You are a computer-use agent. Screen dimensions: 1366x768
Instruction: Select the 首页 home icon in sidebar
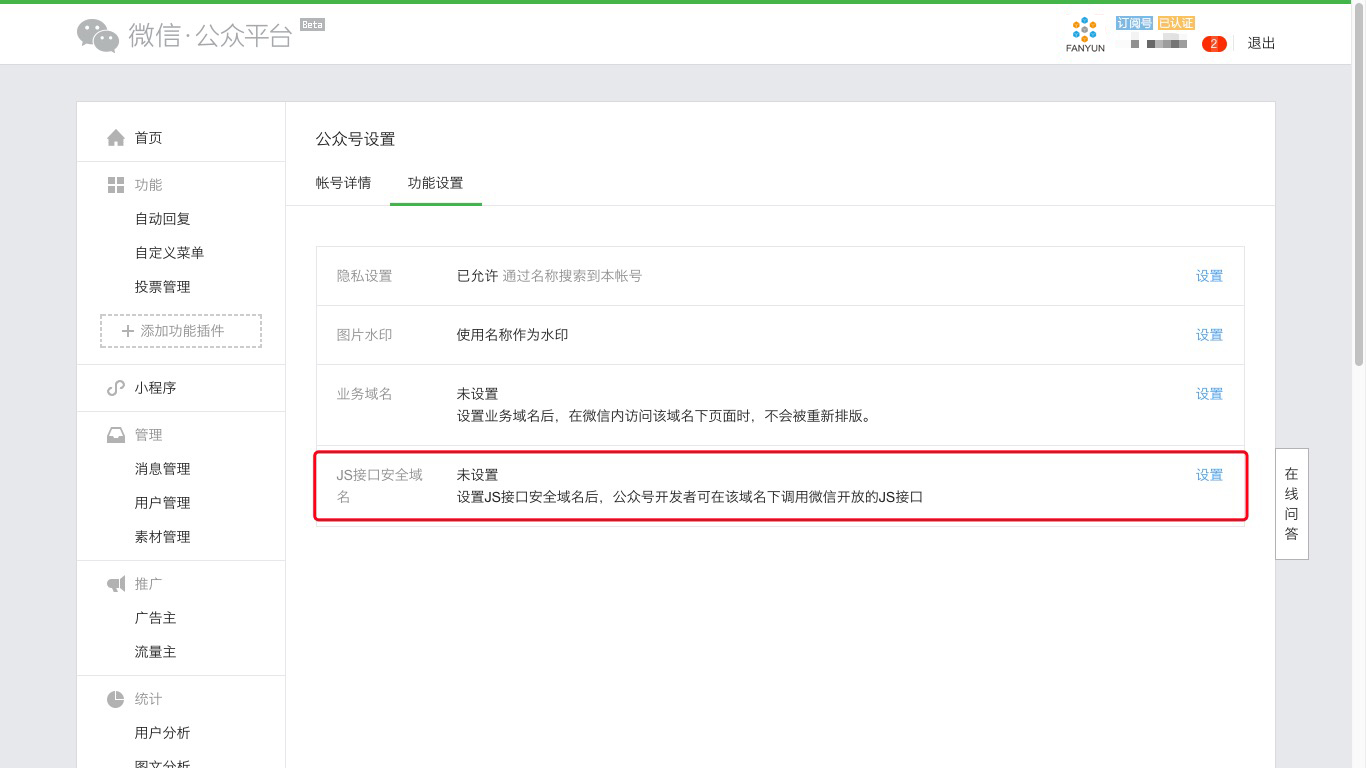[x=114, y=137]
